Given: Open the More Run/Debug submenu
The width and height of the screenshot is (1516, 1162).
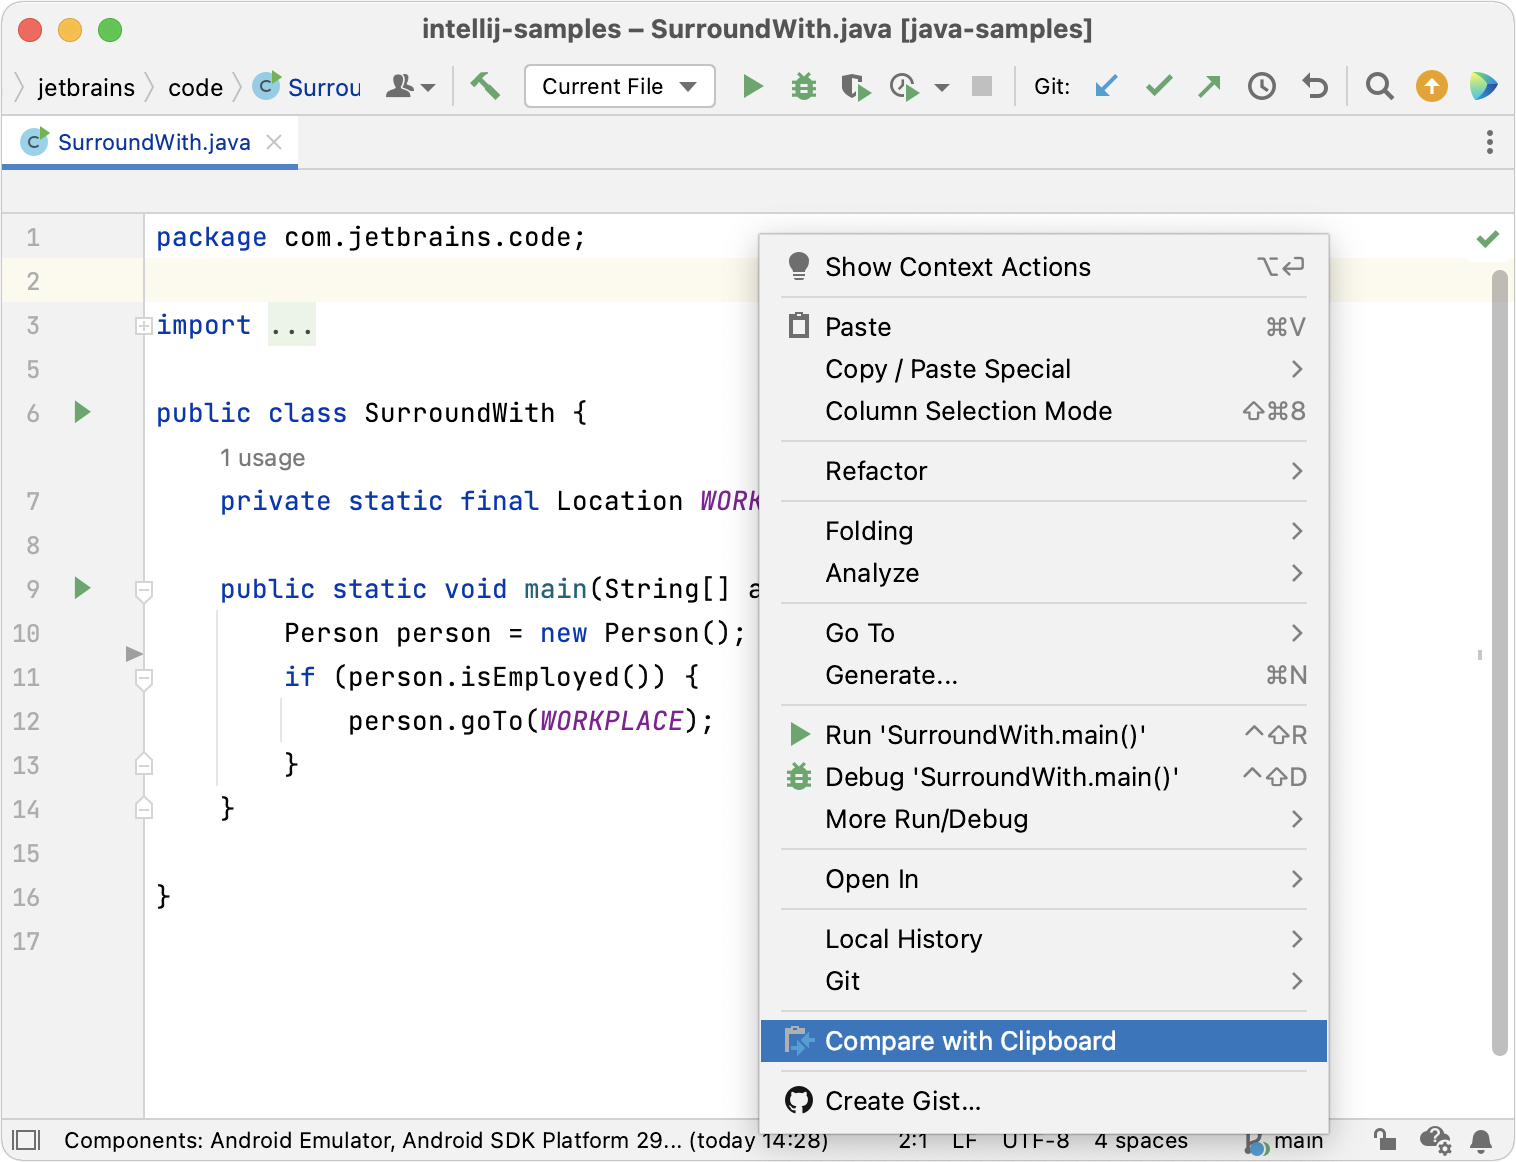Looking at the screenshot, I should click(x=1044, y=819).
